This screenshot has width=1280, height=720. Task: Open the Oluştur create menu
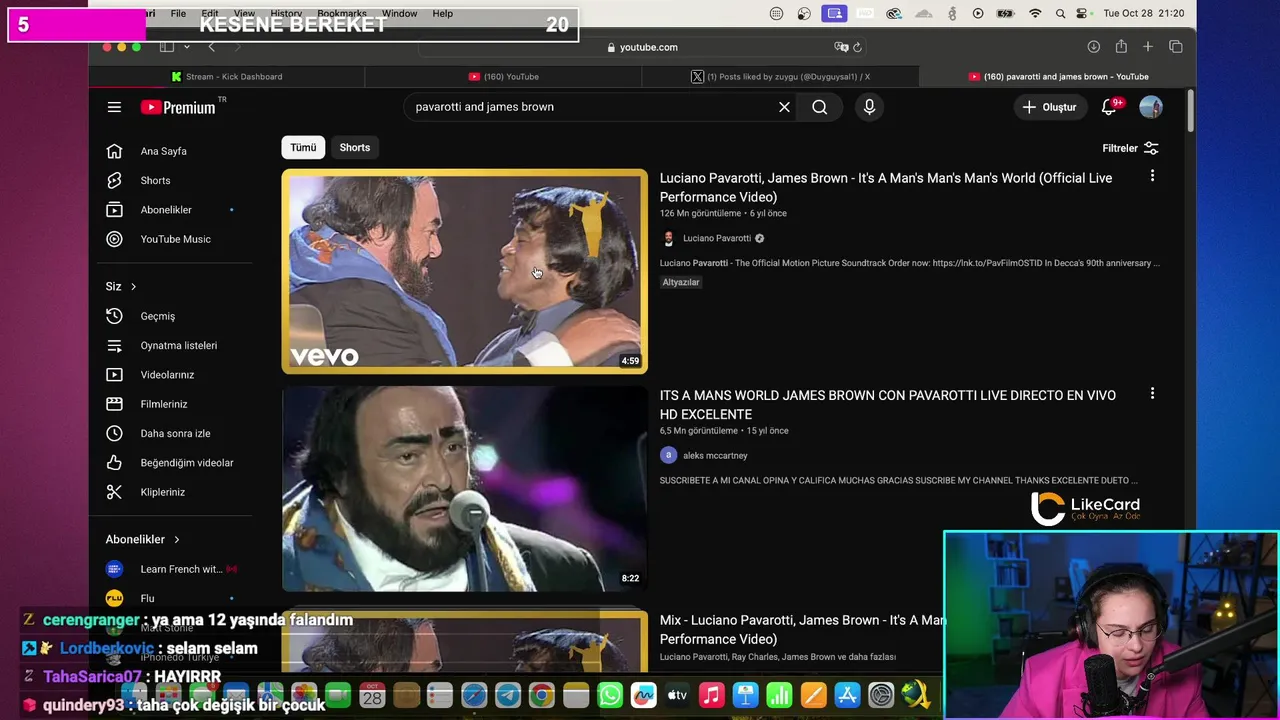click(x=1048, y=107)
